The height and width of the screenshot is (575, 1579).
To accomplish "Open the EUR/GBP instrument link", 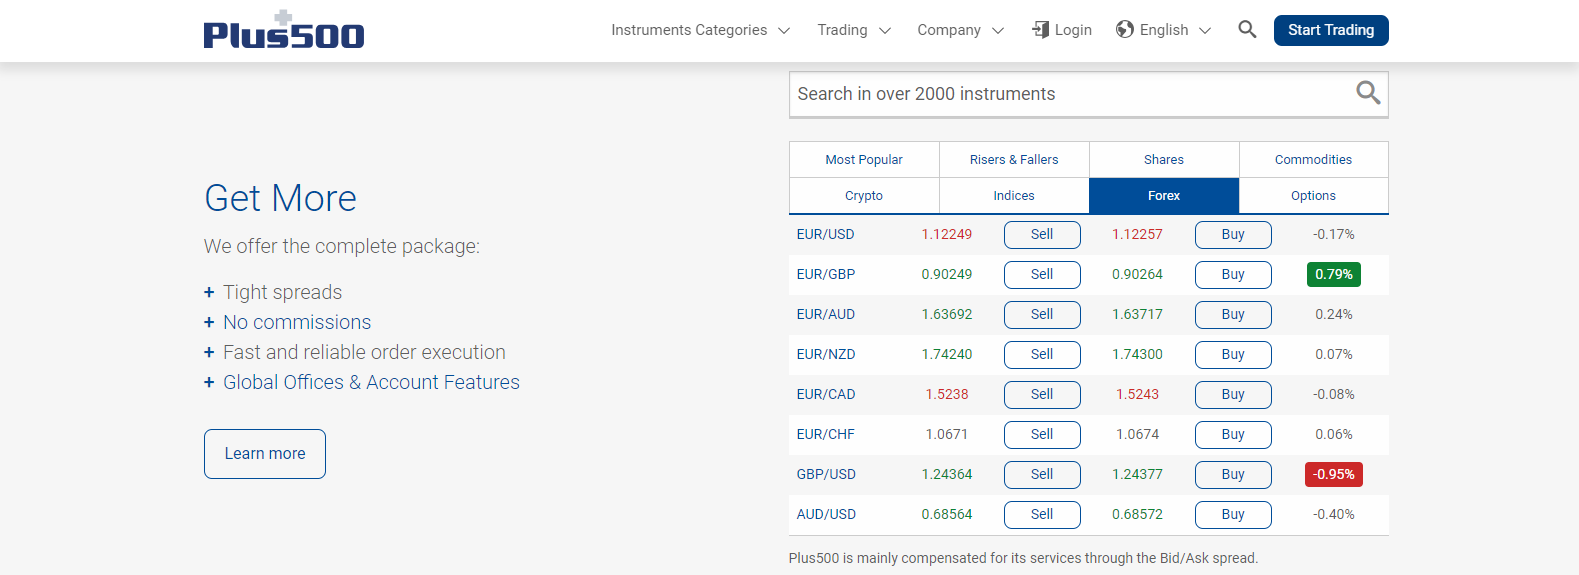I will coord(826,274).
